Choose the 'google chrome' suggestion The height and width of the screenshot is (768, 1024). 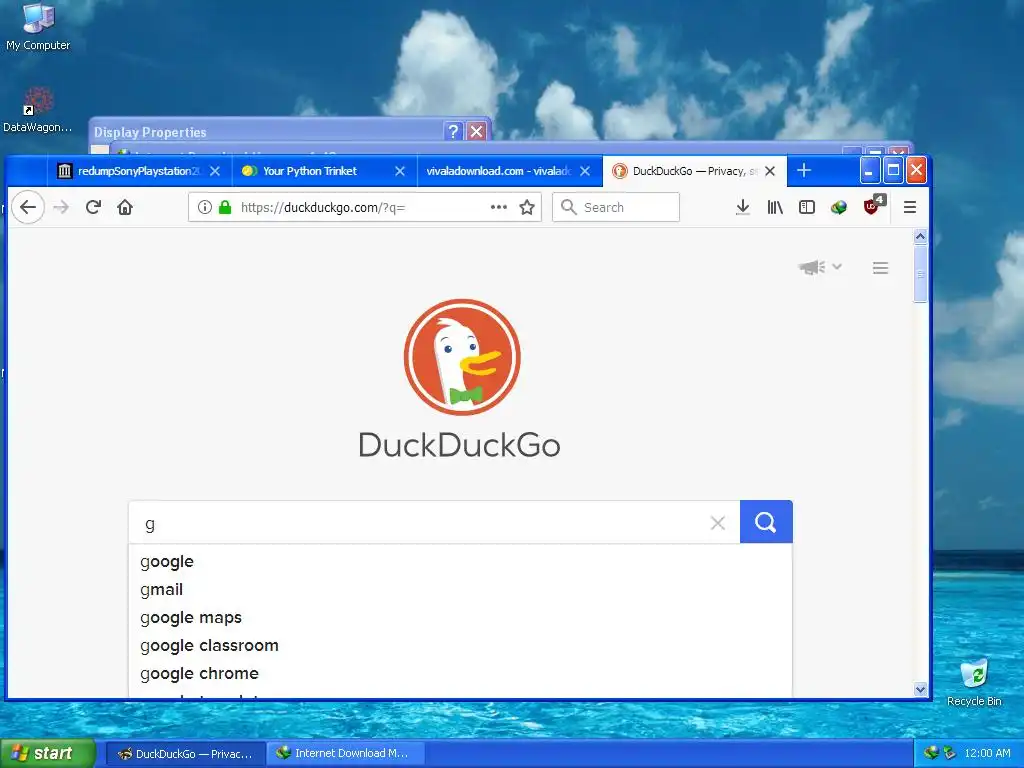click(x=460, y=673)
